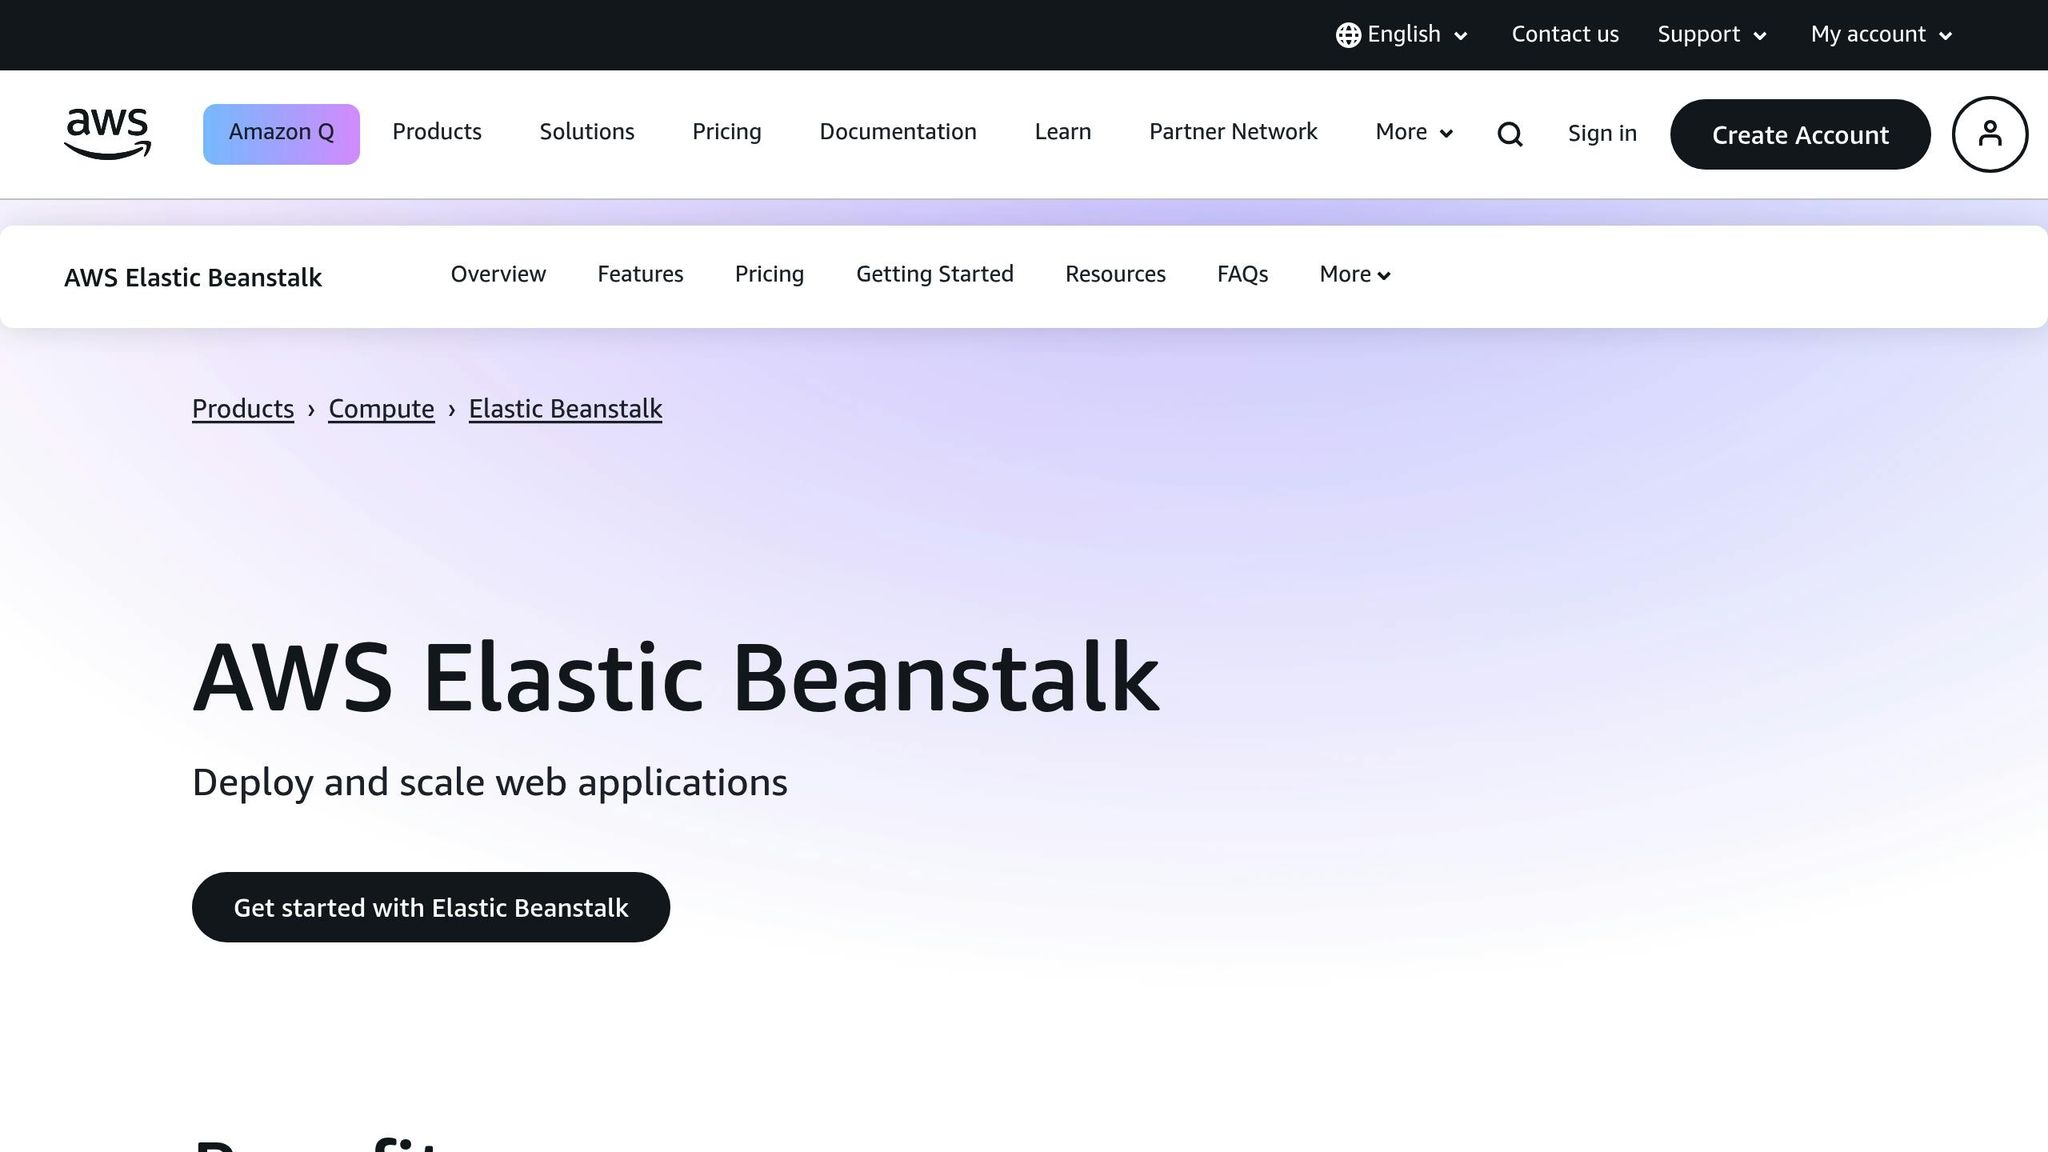Follow the Compute breadcrumb link
This screenshot has width=2048, height=1152.
coord(381,409)
